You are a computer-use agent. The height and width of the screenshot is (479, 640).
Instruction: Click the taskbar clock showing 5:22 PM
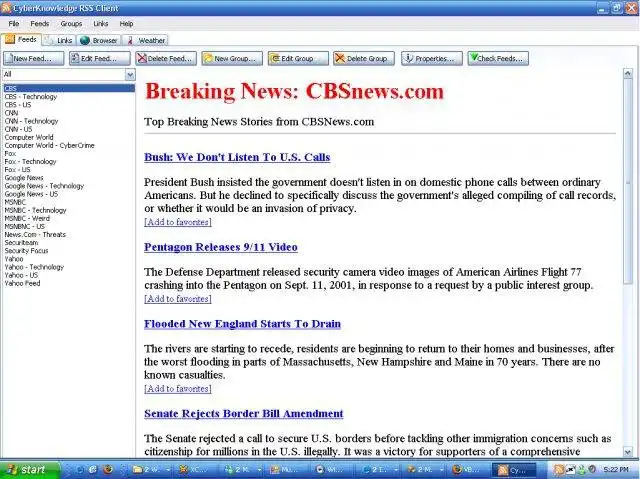coord(616,470)
